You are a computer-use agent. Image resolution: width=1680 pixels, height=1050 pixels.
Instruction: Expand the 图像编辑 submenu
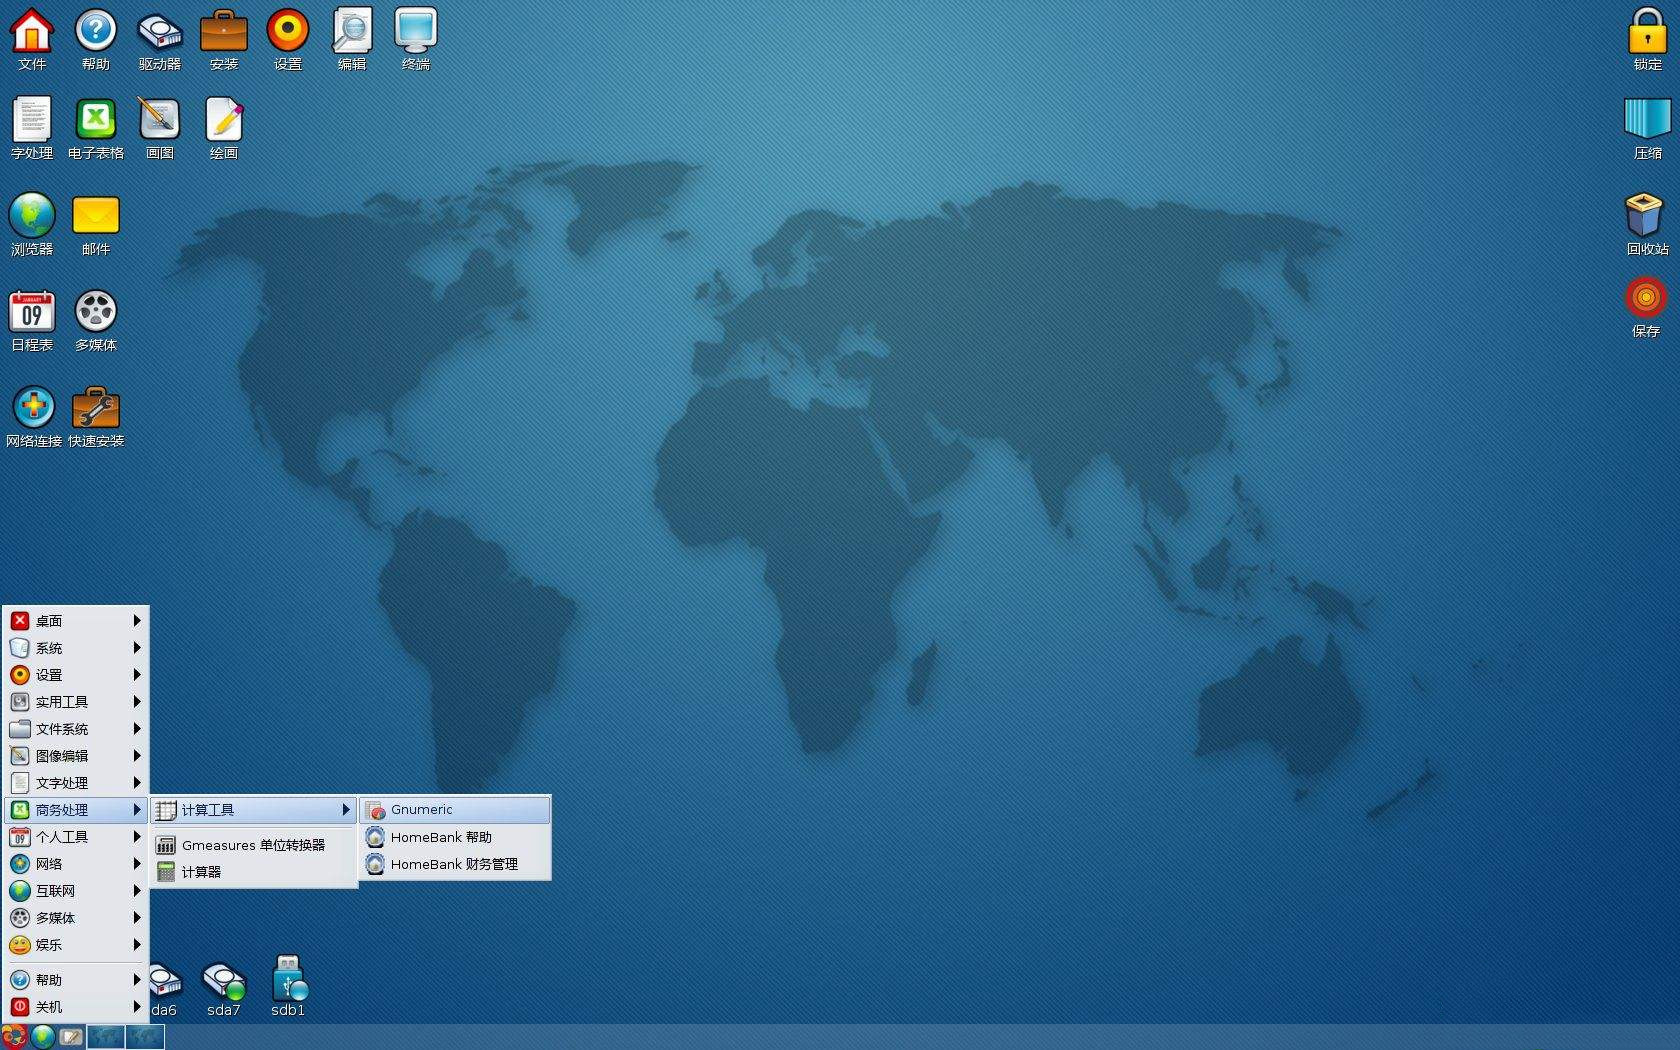(x=76, y=756)
